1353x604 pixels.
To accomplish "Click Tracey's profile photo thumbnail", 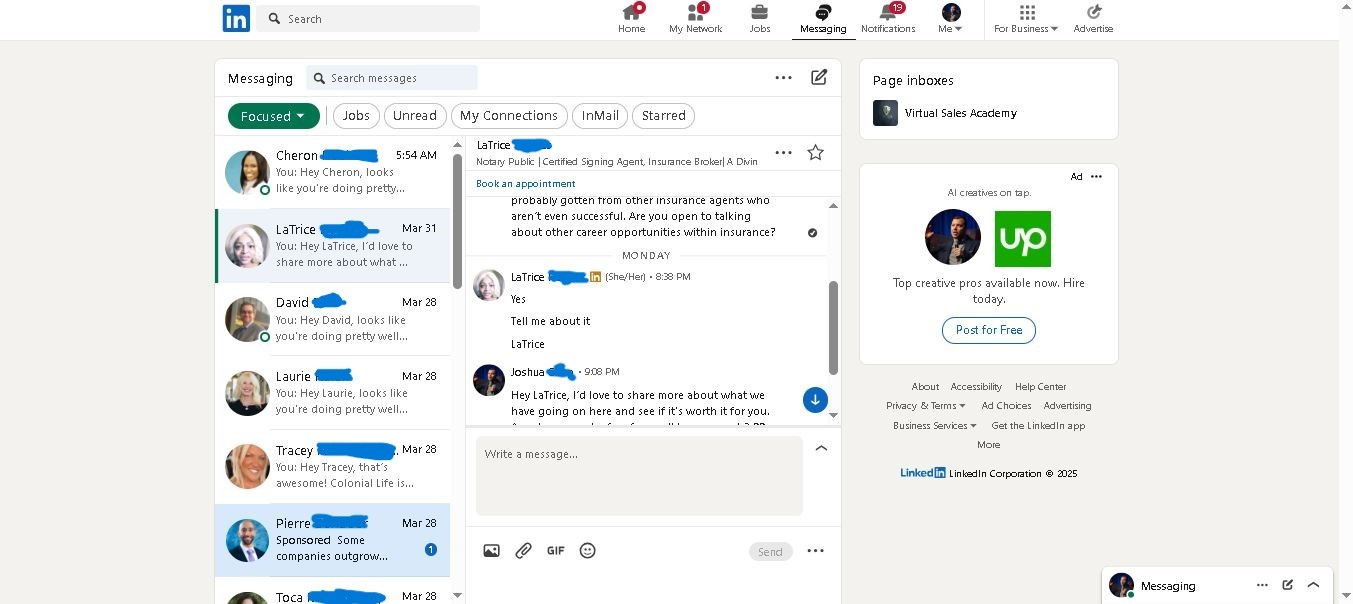I will (x=247, y=467).
